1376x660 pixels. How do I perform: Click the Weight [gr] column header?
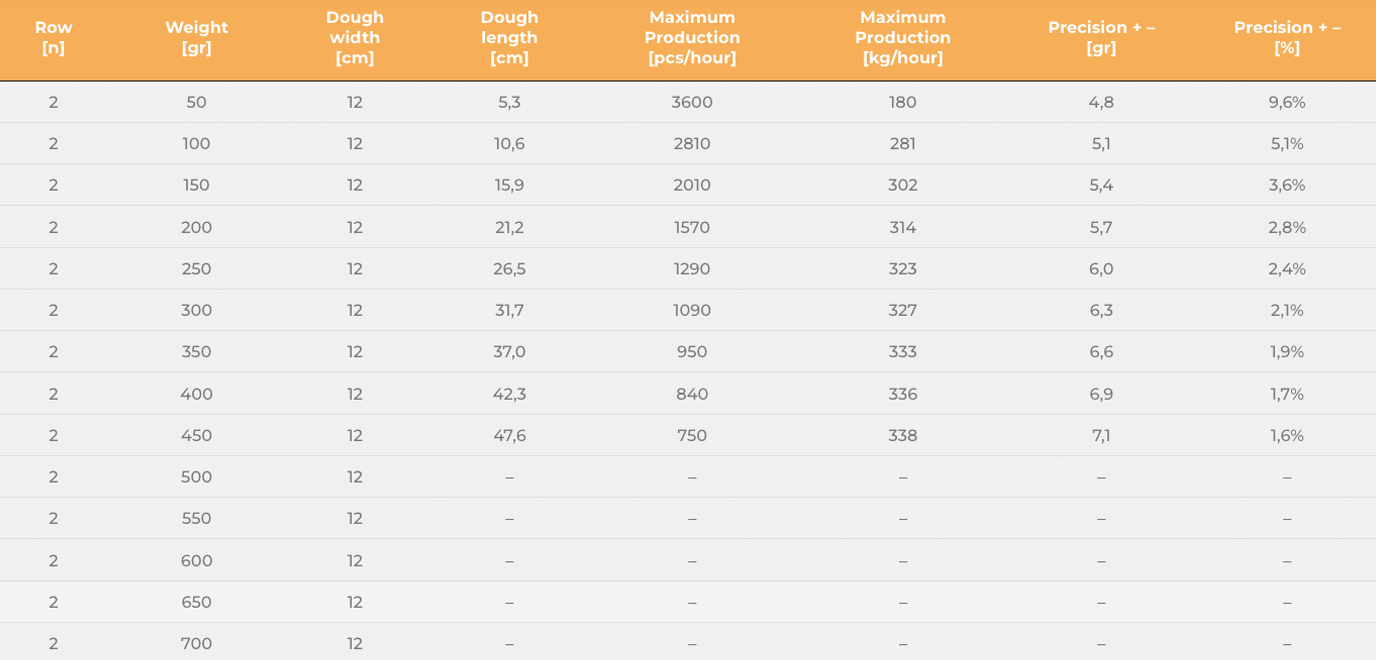click(x=196, y=38)
